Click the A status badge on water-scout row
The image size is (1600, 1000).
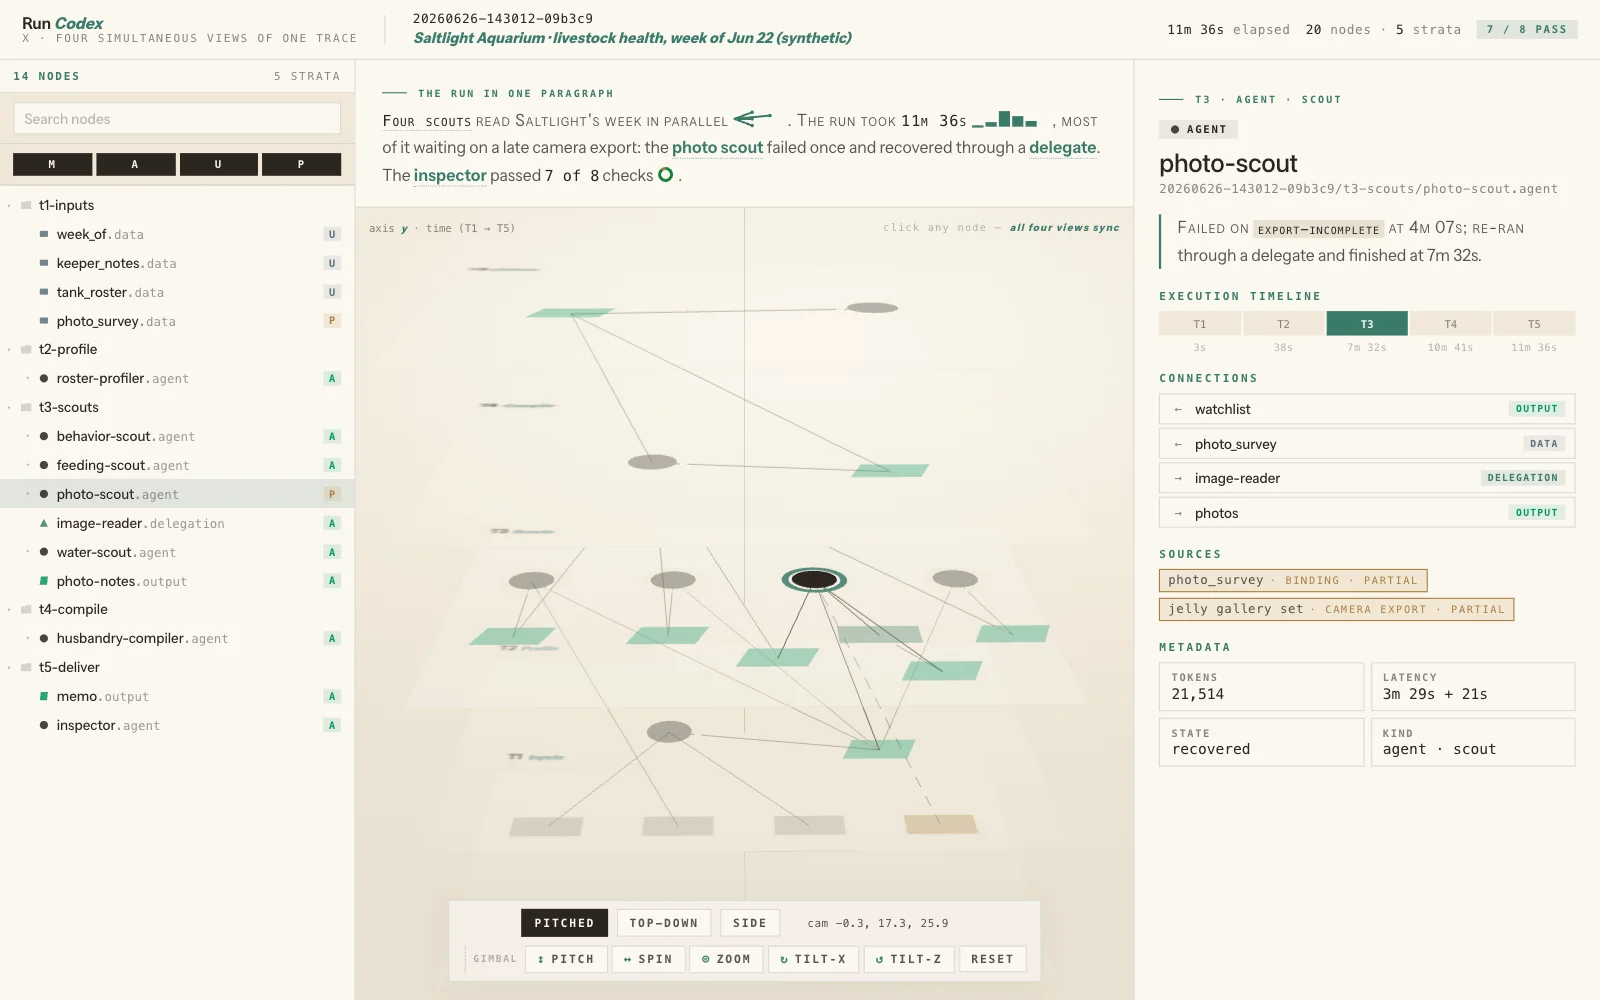(x=332, y=552)
